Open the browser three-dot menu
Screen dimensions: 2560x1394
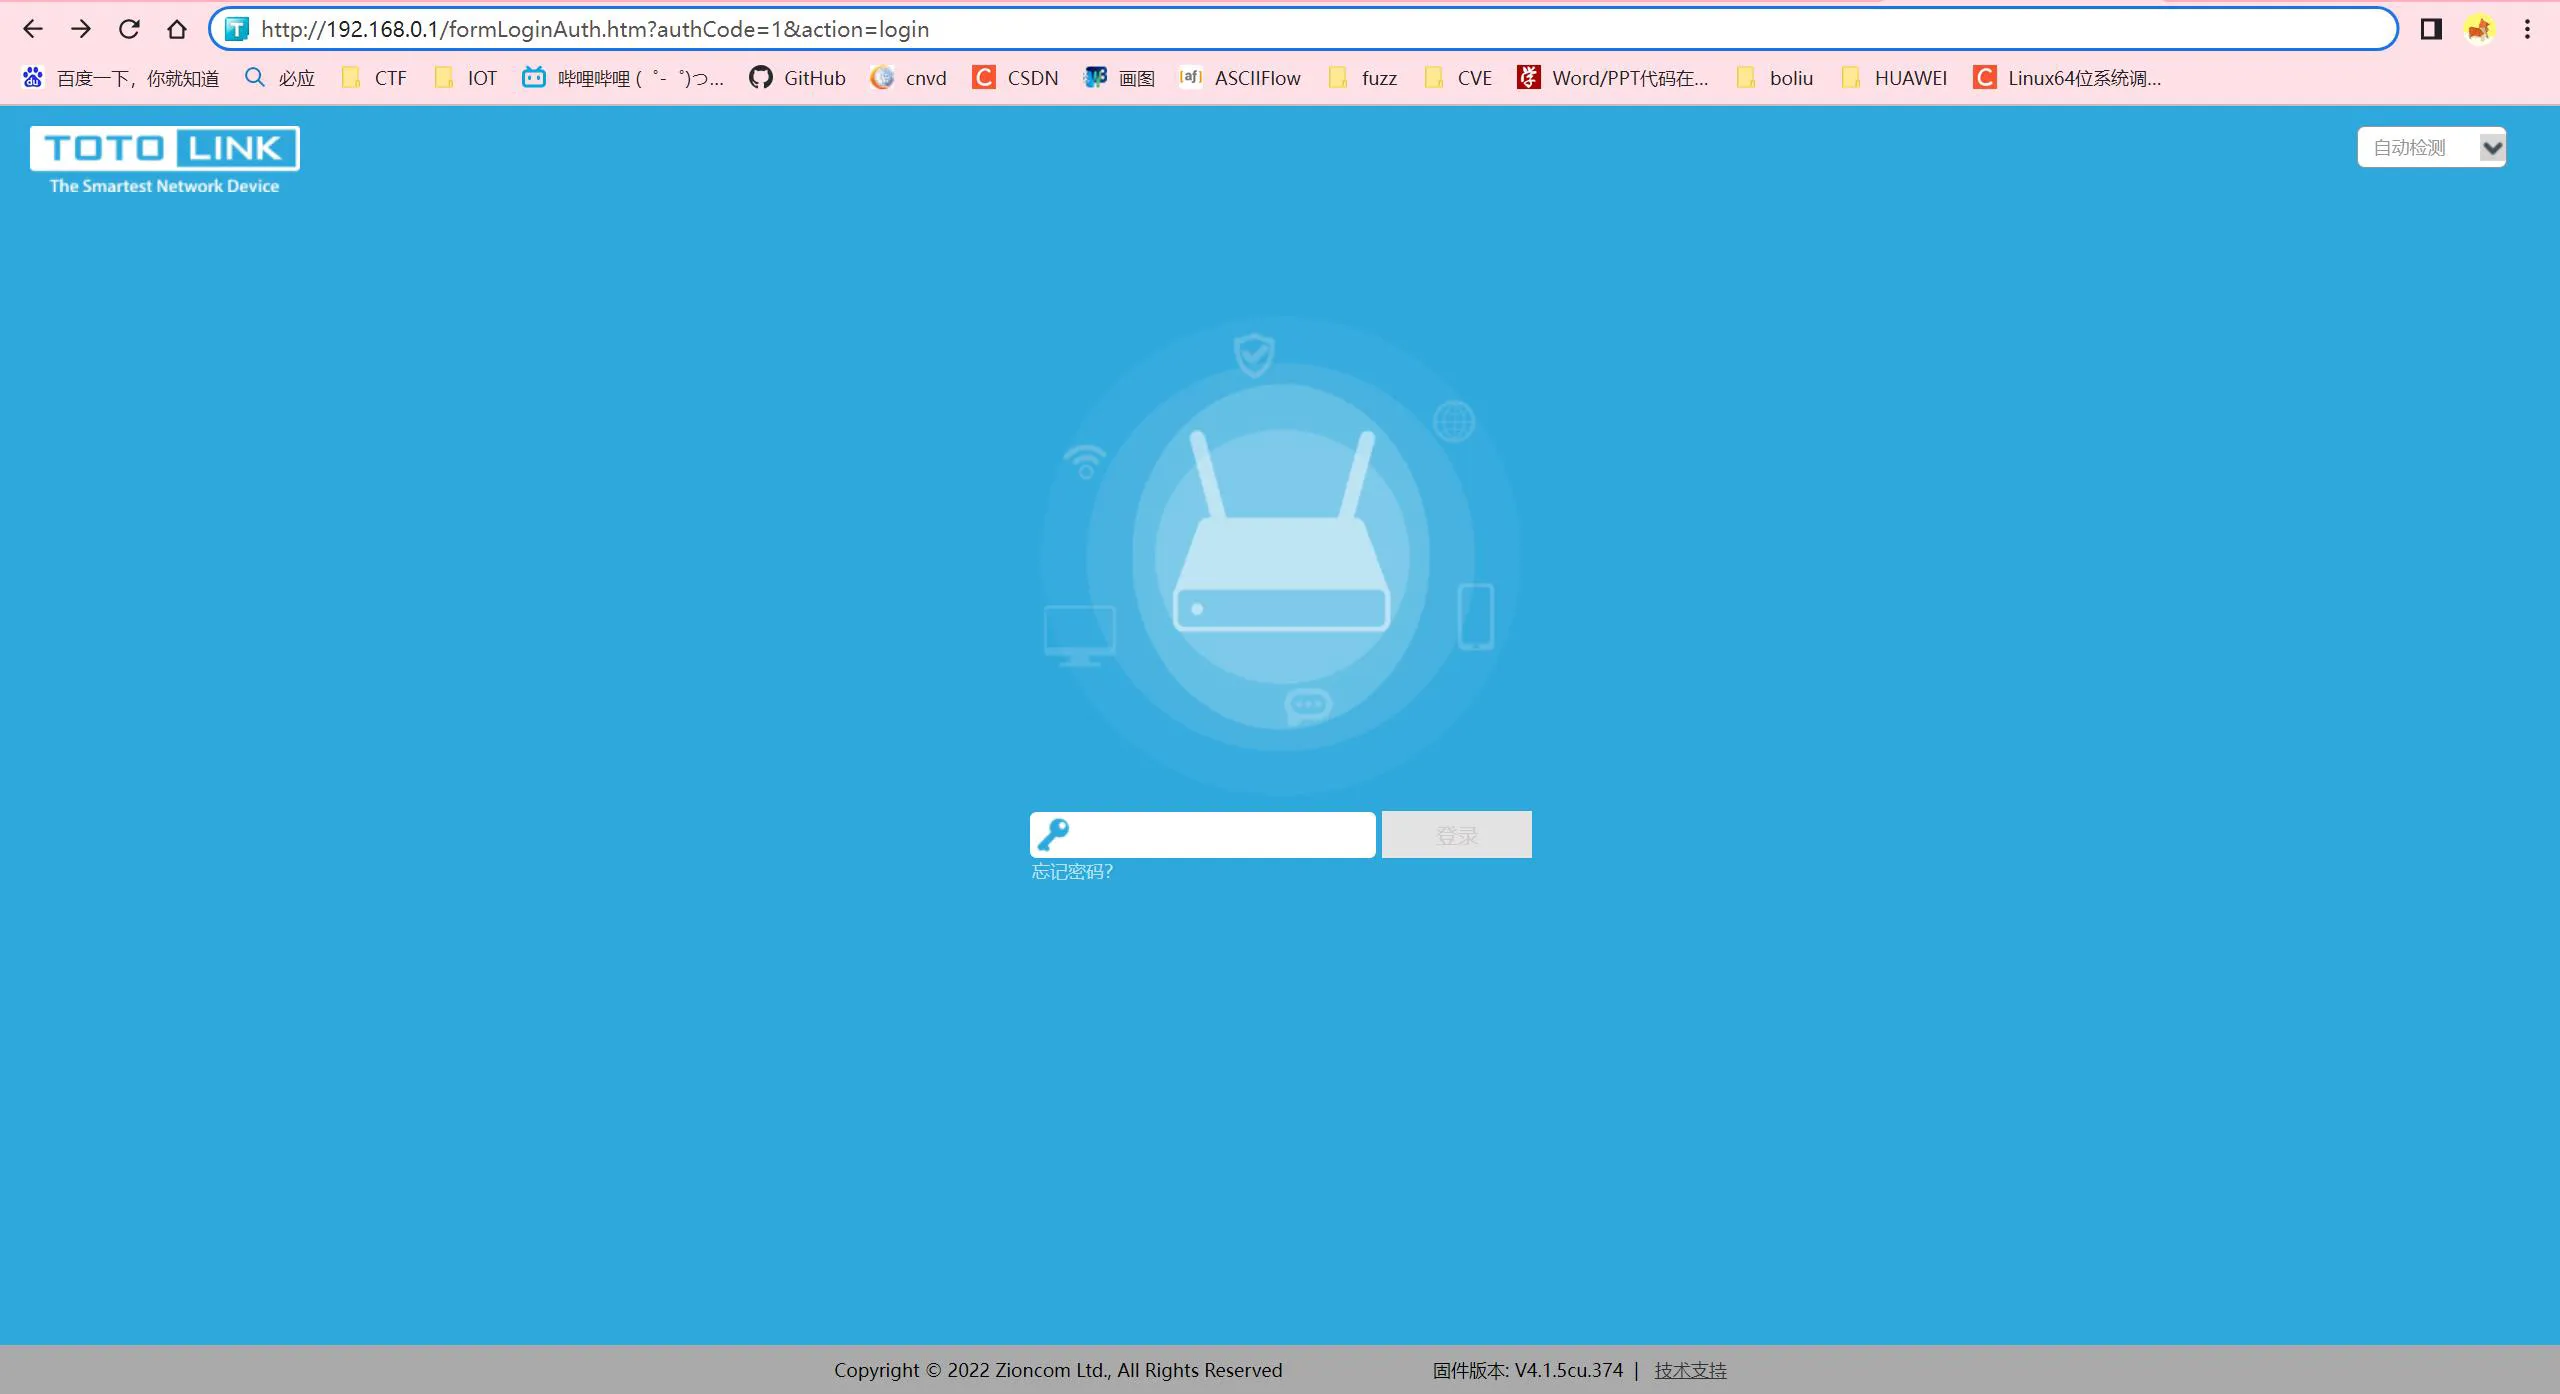(2527, 29)
